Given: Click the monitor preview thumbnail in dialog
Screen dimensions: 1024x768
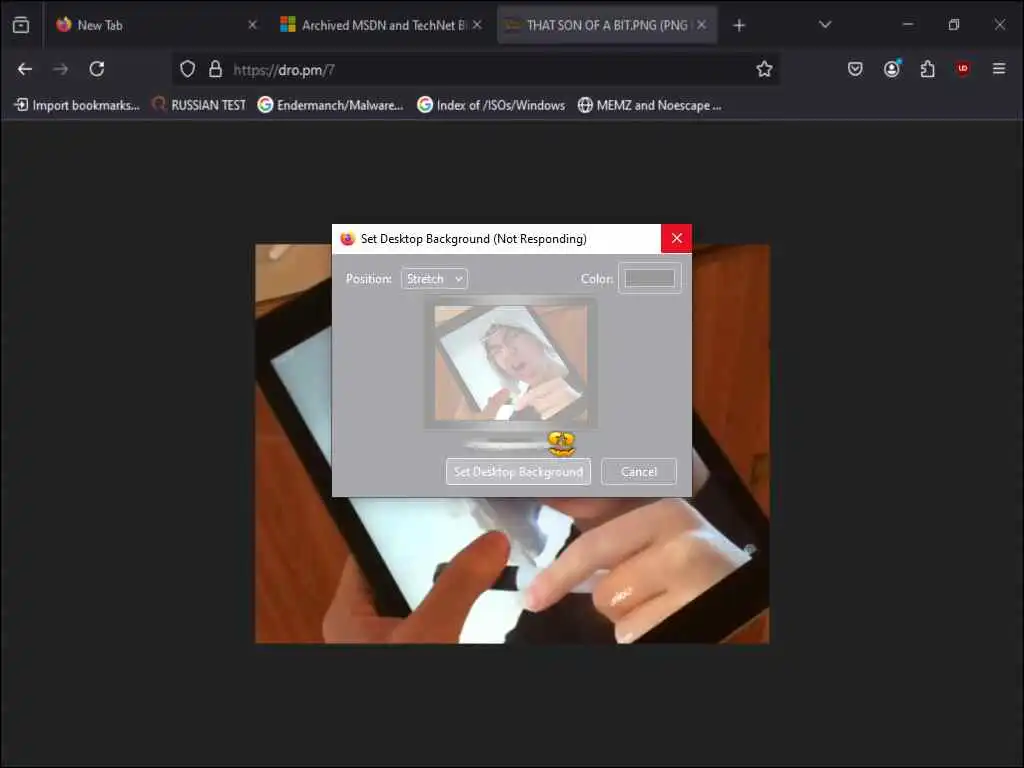Looking at the screenshot, I should click(511, 363).
